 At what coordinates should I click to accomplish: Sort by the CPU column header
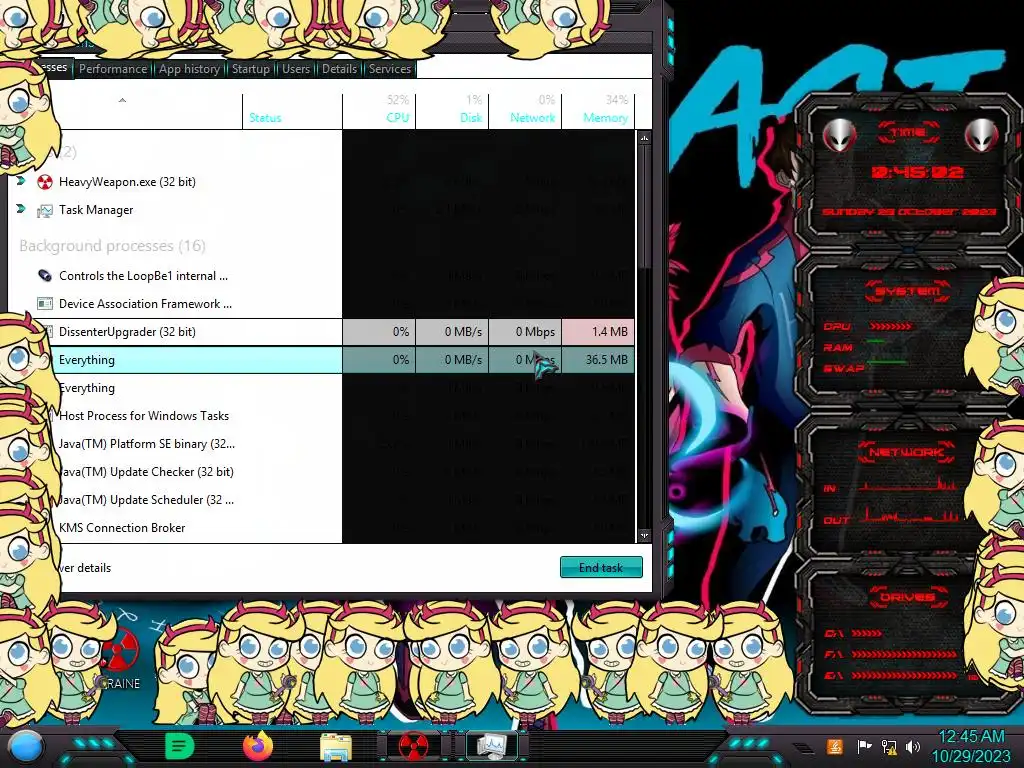tap(379, 110)
